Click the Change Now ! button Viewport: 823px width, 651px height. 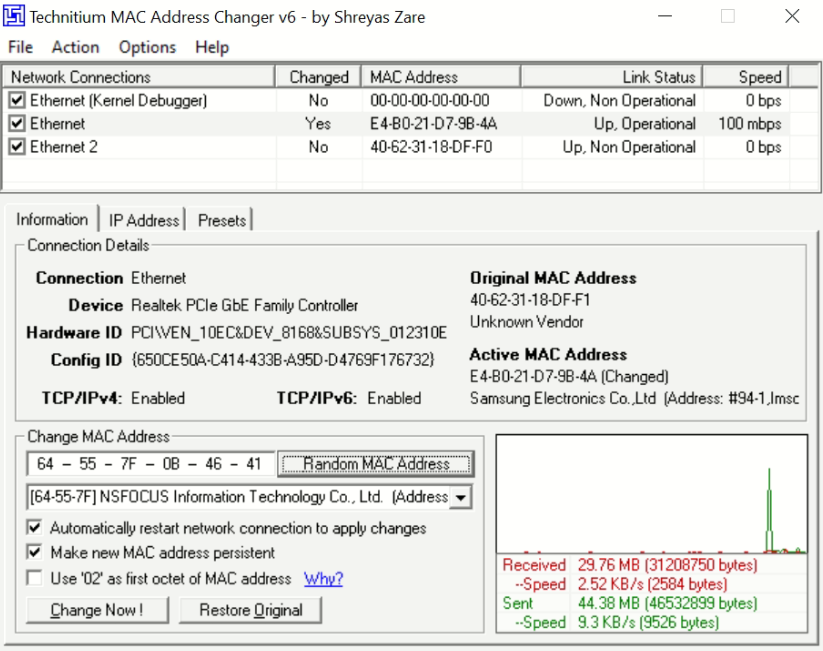click(x=98, y=610)
